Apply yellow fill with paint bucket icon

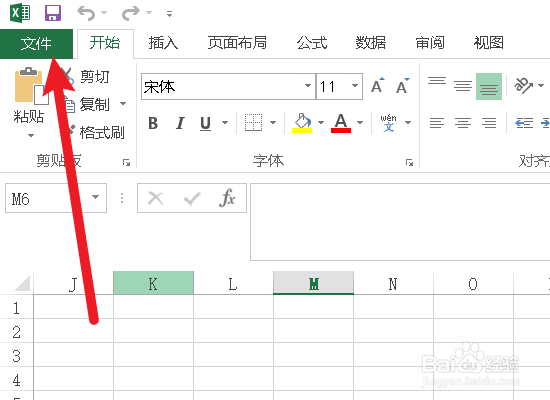click(x=302, y=122)
